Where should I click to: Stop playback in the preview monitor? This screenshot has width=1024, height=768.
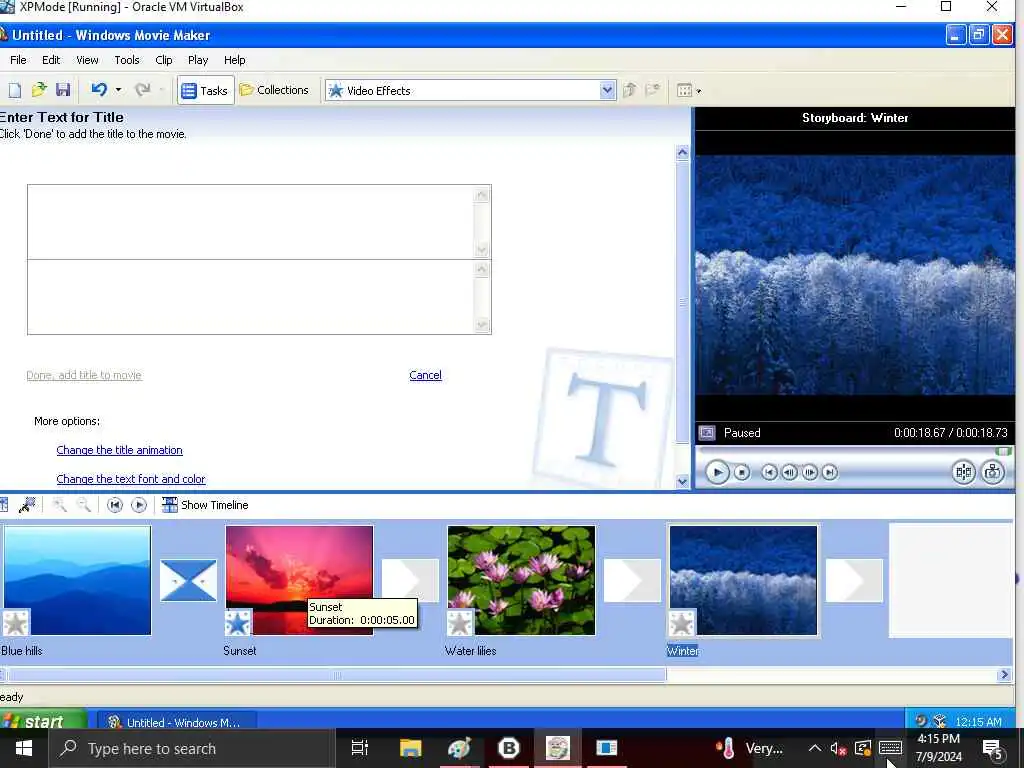pos(742,472)
